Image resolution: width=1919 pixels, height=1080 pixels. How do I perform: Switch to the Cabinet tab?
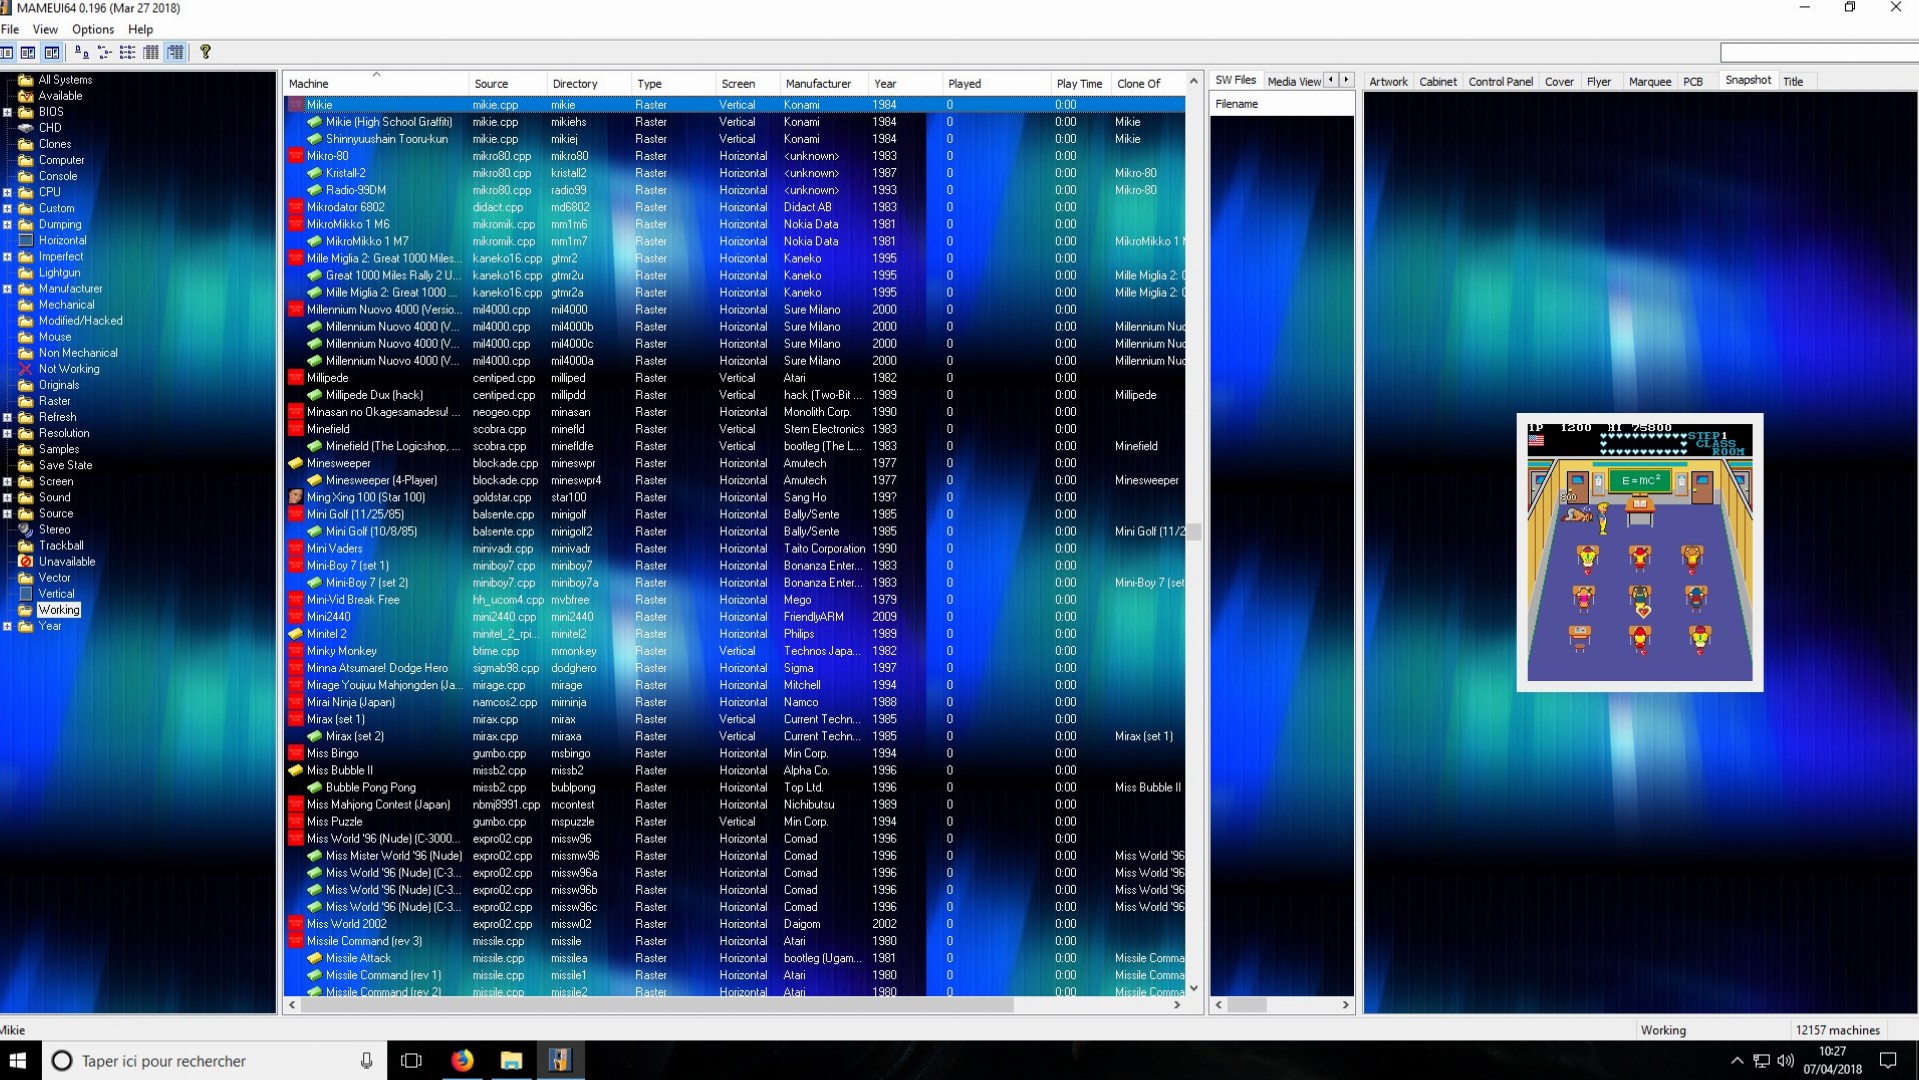point(1437,81)
